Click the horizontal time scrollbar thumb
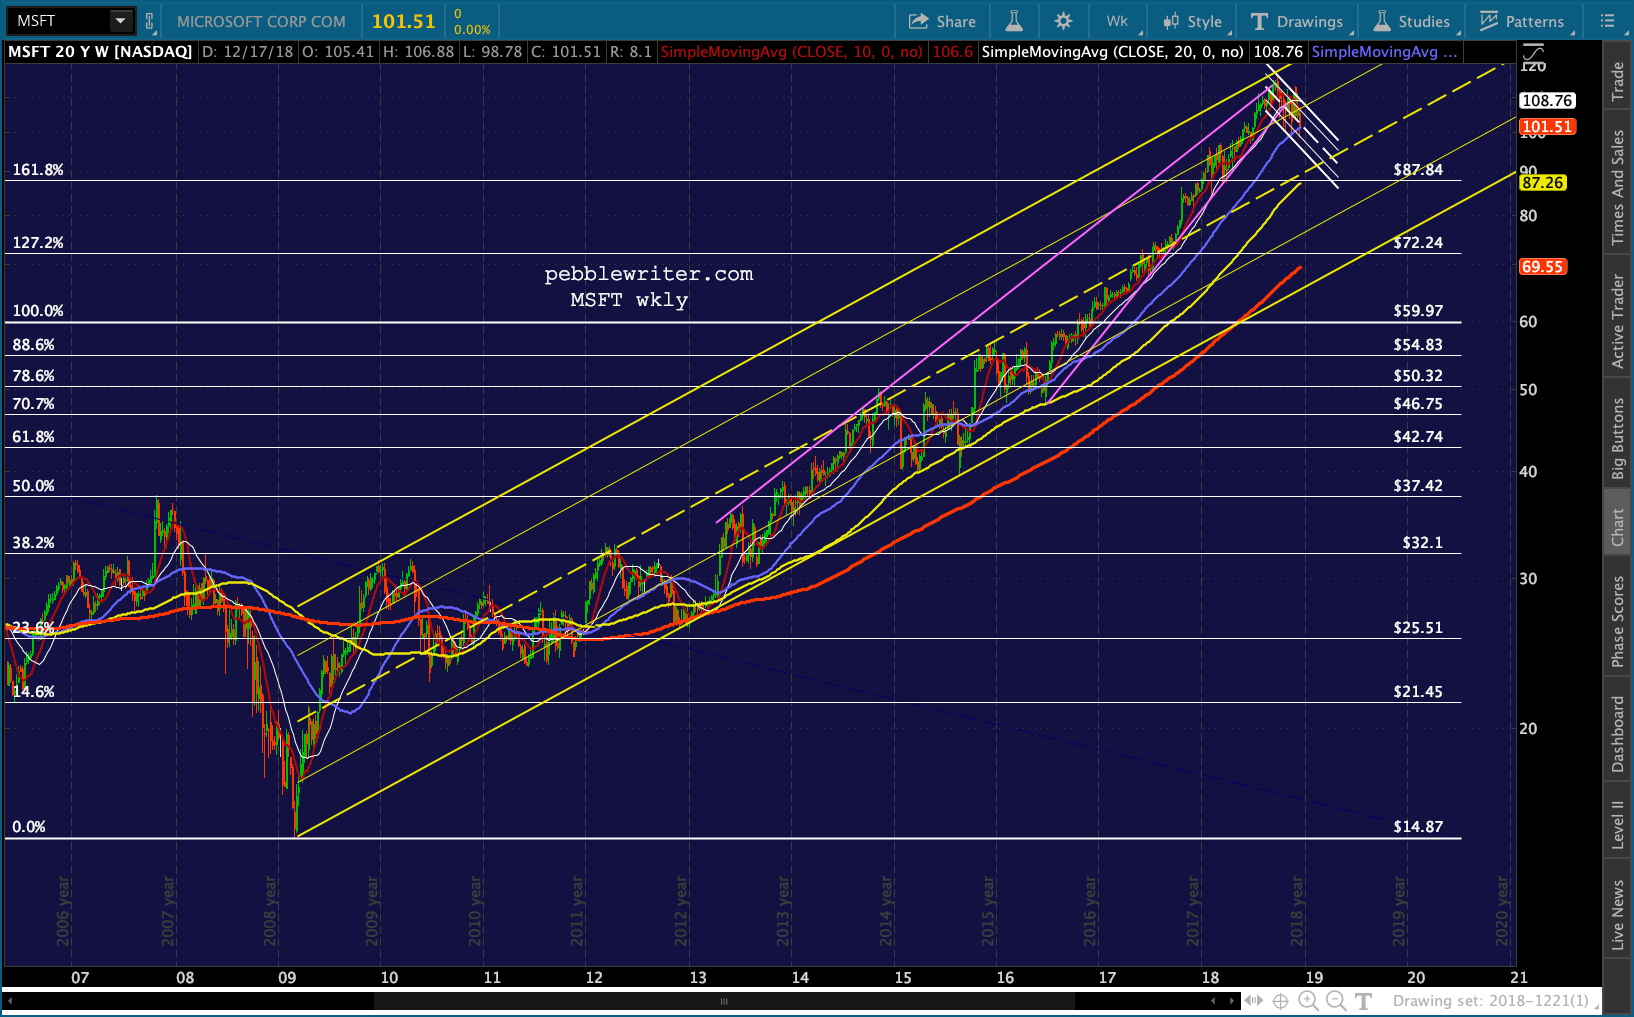Image resolution: width=1634 pixels, height=1017 pixels. tap(724, 1001)
